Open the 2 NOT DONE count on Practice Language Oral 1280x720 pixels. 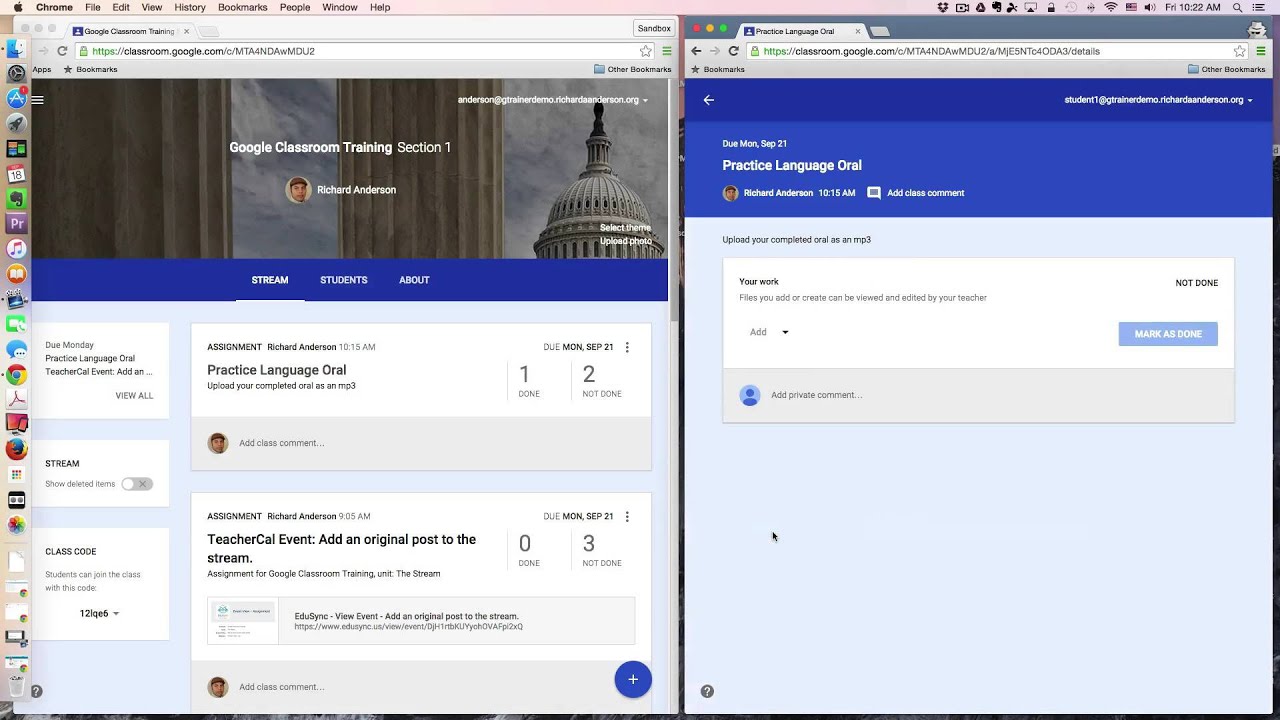[601, 381]
